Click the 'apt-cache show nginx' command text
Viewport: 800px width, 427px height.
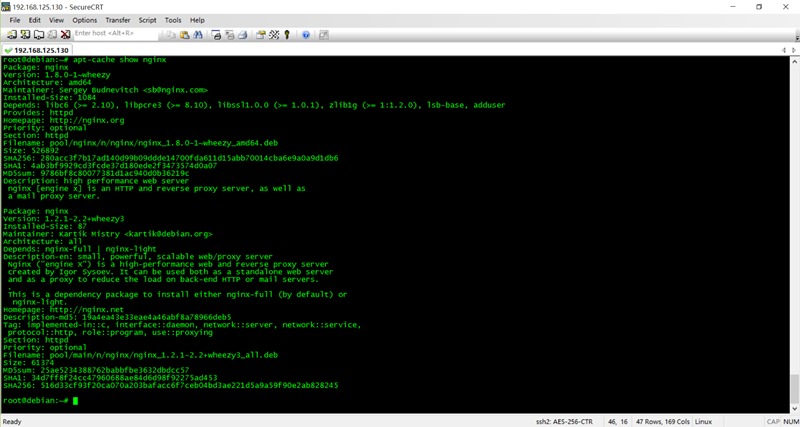119,60
